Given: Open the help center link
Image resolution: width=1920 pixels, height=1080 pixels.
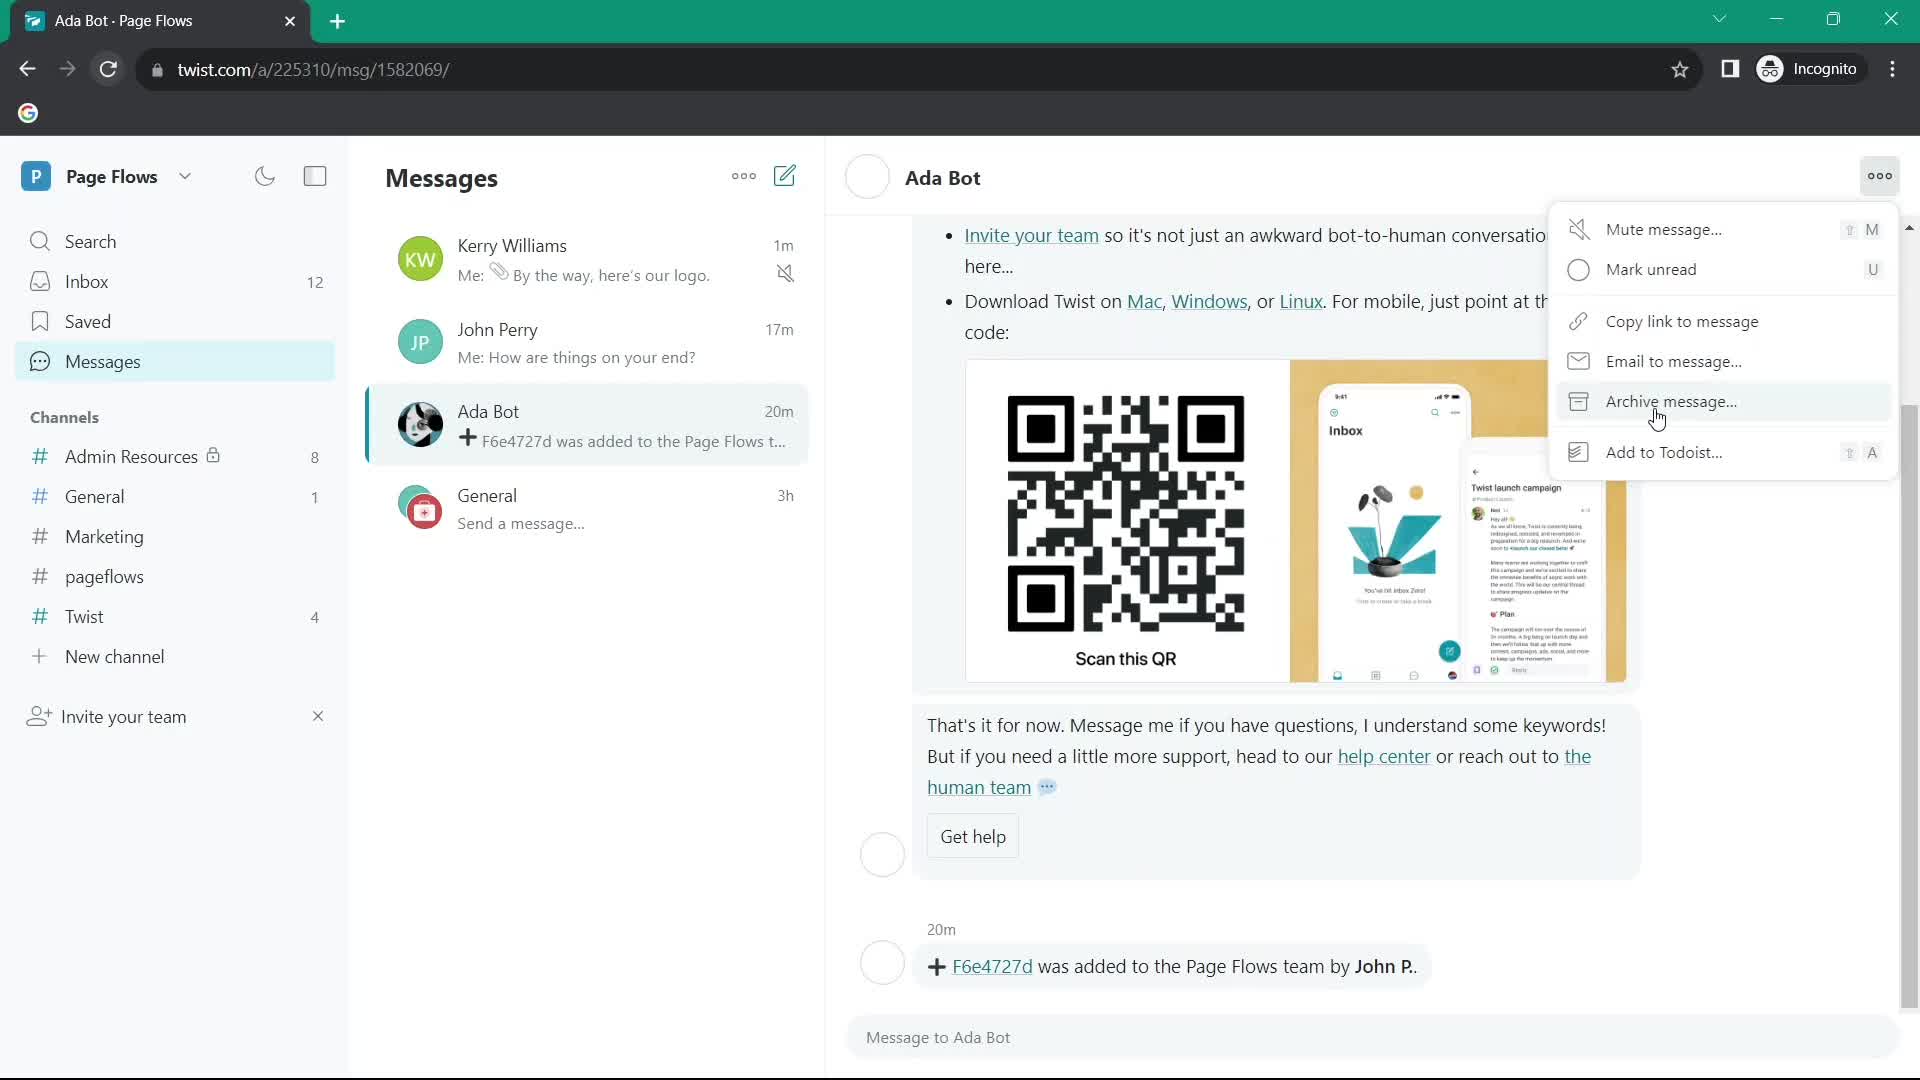Looking at the screenshot, I should (x=1384, y=756).
